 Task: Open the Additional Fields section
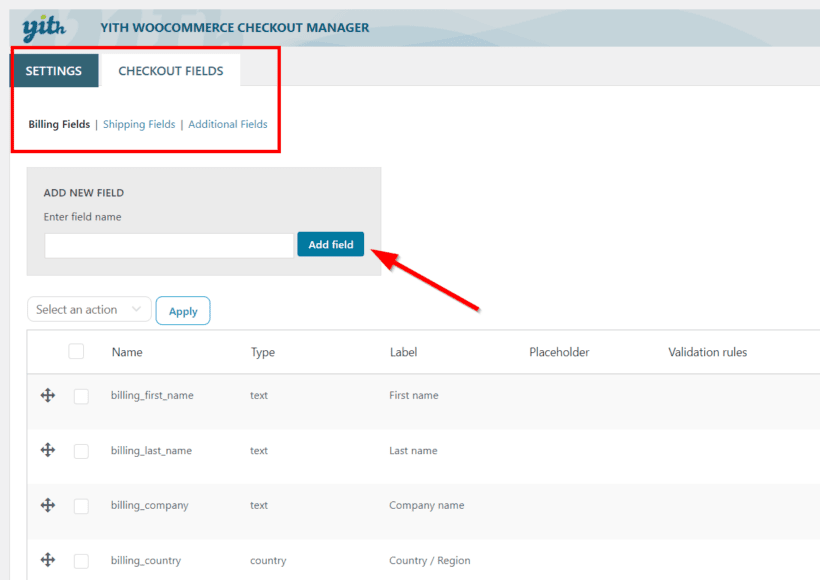coord(227,124)
